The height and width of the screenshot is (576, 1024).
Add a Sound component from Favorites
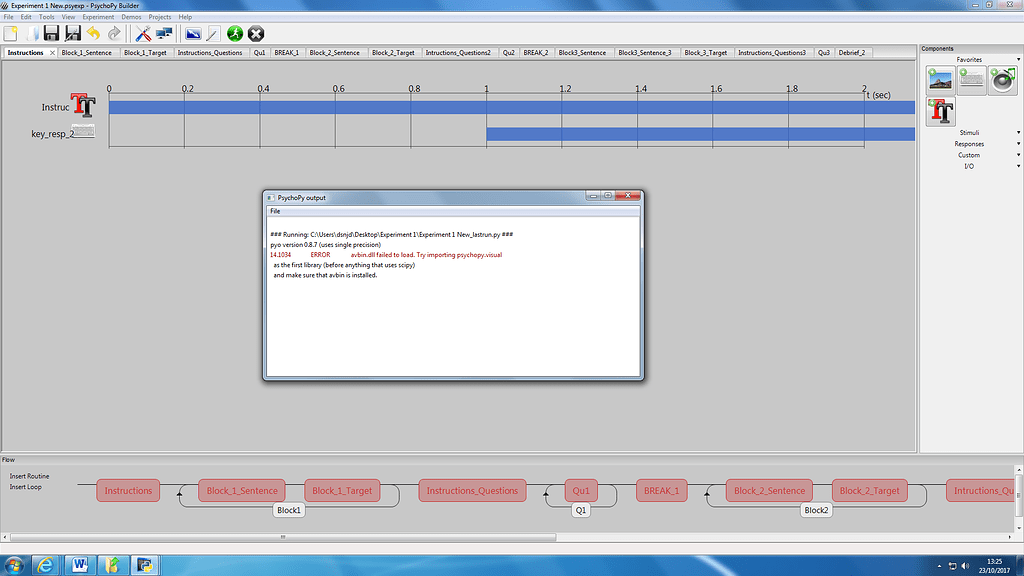[1002, 80]
